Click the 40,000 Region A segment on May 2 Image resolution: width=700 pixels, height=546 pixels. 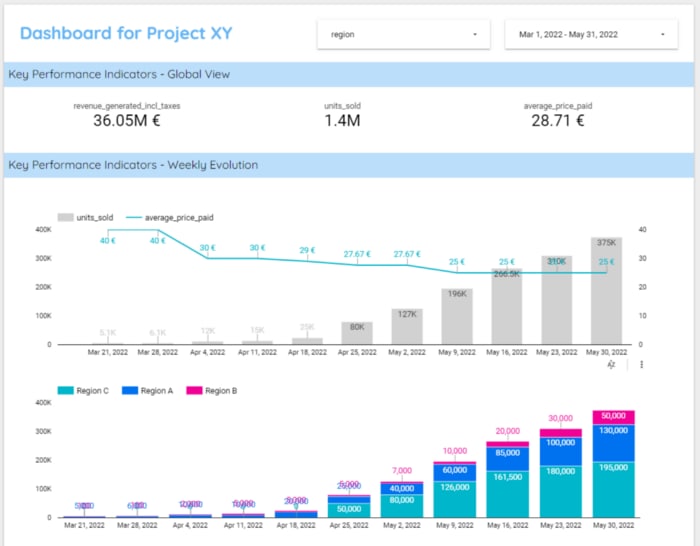[402, 488]
